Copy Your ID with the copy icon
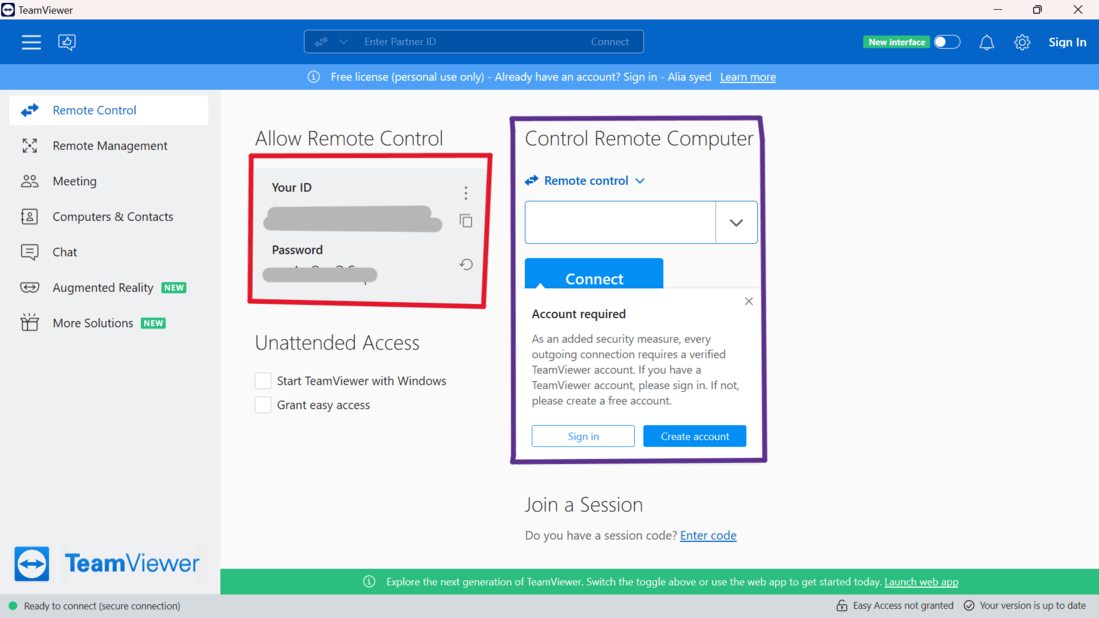 click(465, 221)
